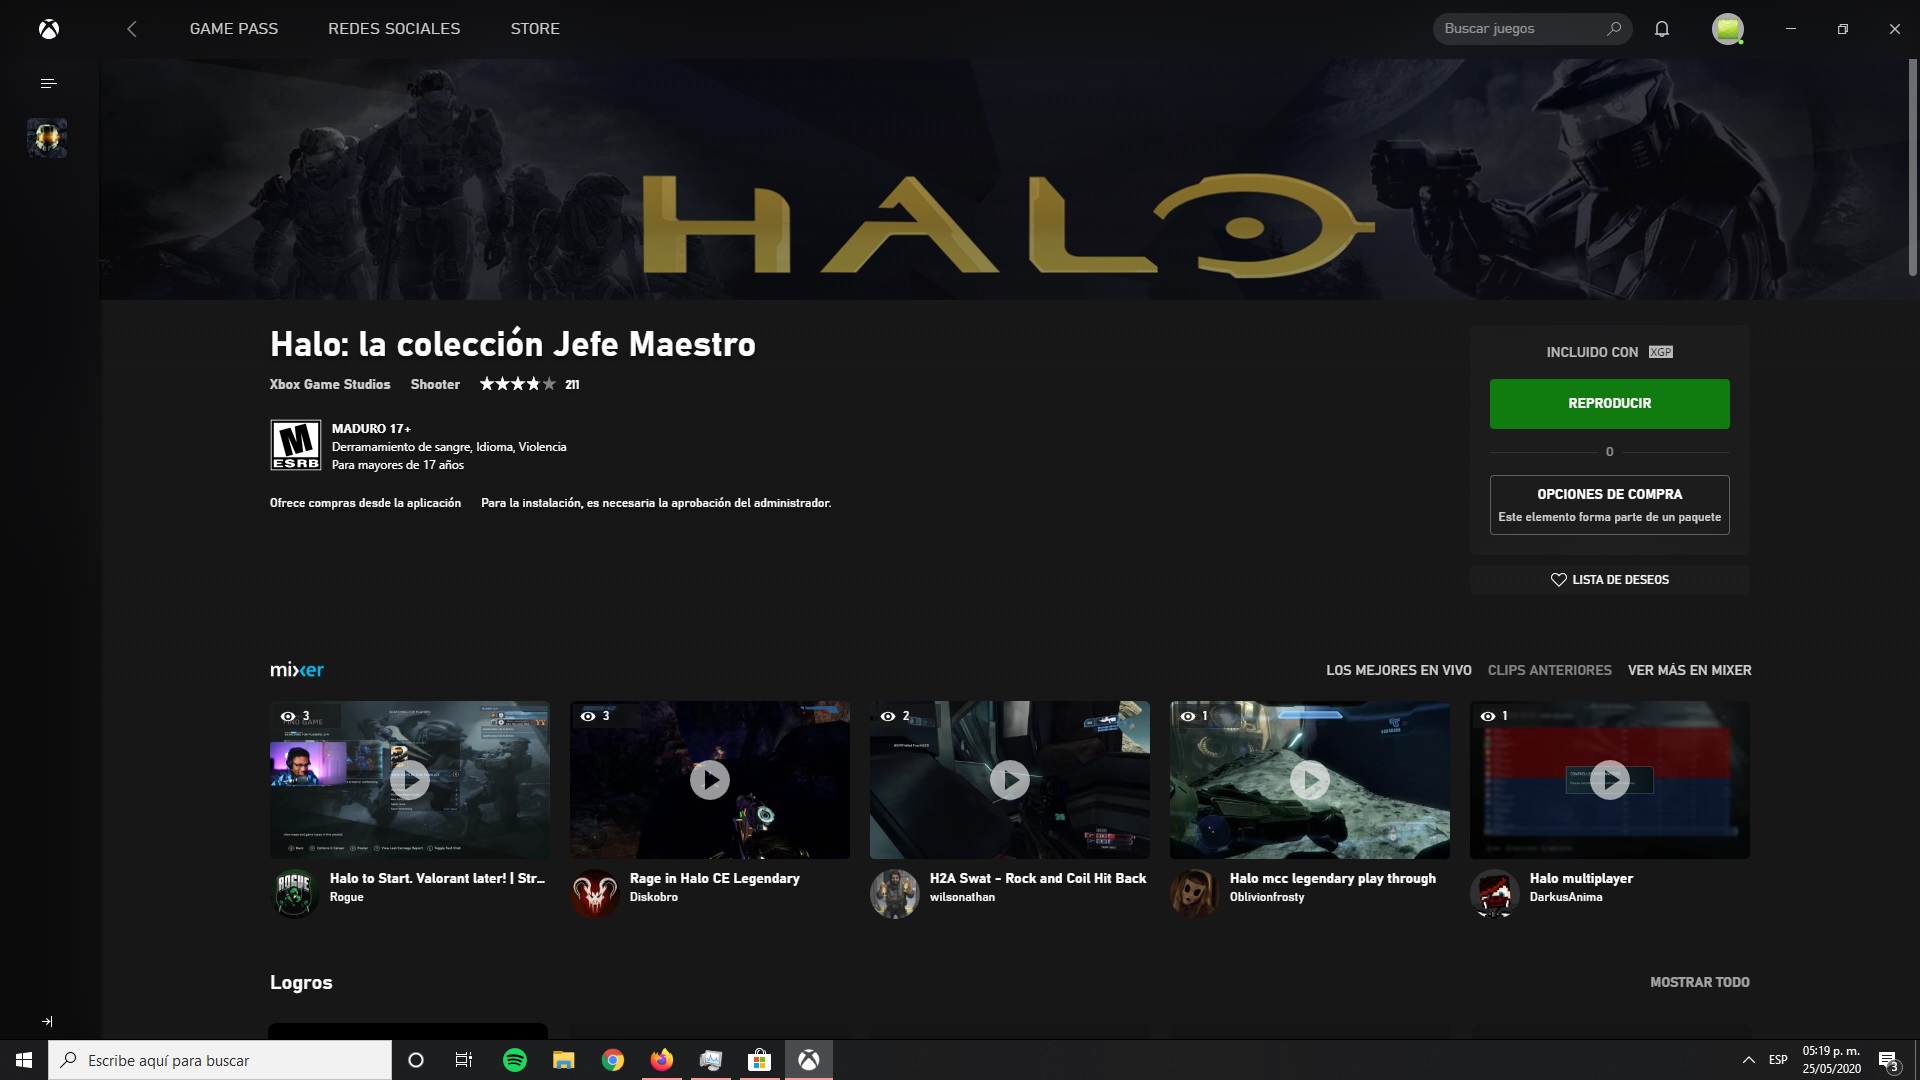The height and width of the screenshot is (1080, 1920).
Task: Play the Rage in Halo CE Legendary stream
Action: pos(710,780)
